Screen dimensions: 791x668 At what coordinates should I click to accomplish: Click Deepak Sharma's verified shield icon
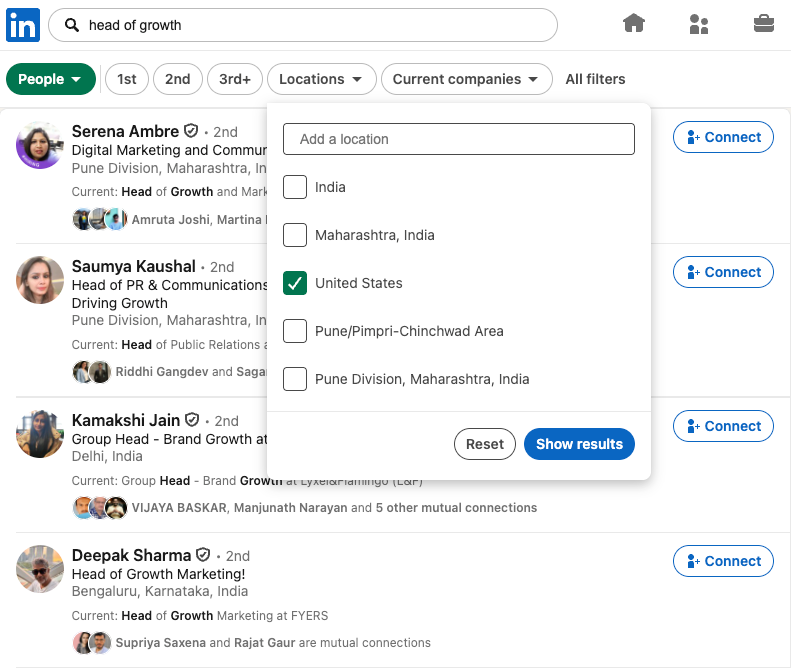pos(203,554)
